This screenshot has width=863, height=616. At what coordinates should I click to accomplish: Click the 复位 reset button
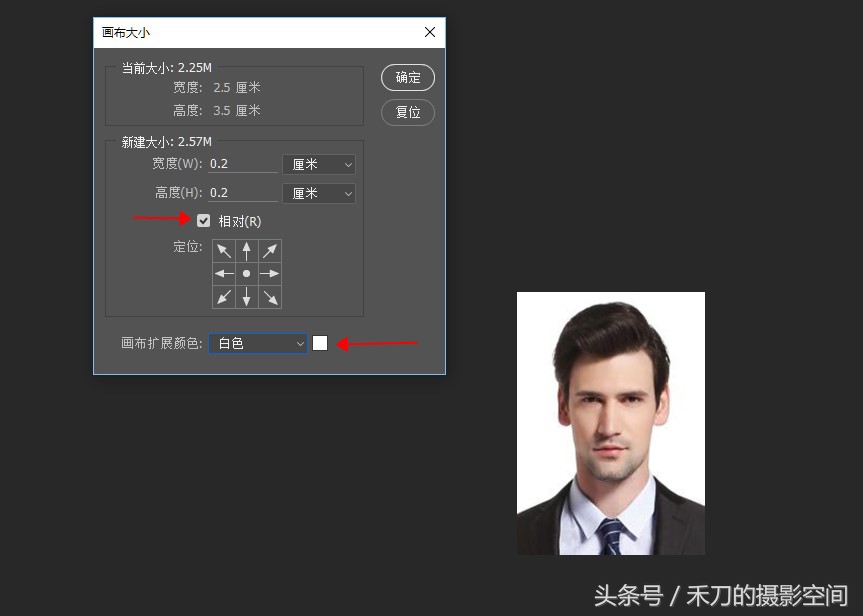407,112
